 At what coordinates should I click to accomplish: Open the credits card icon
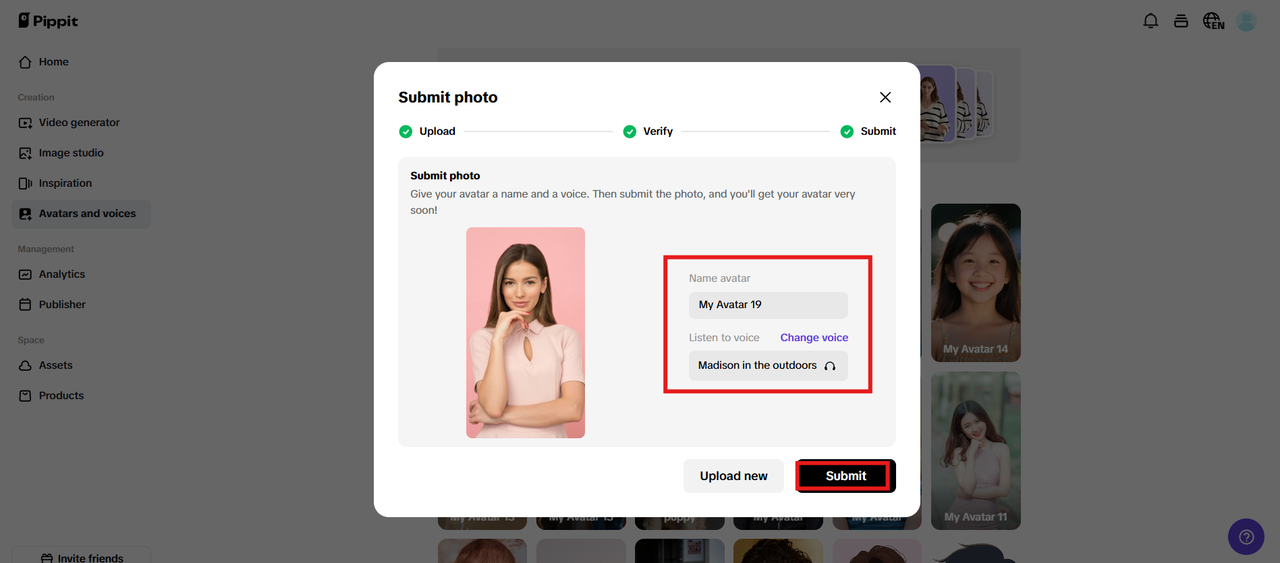coord(1181,21)
